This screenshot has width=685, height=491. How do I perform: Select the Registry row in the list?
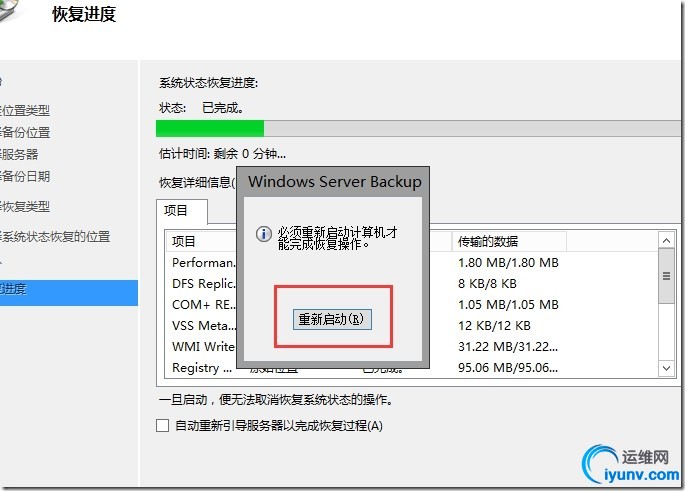[196, 367]
